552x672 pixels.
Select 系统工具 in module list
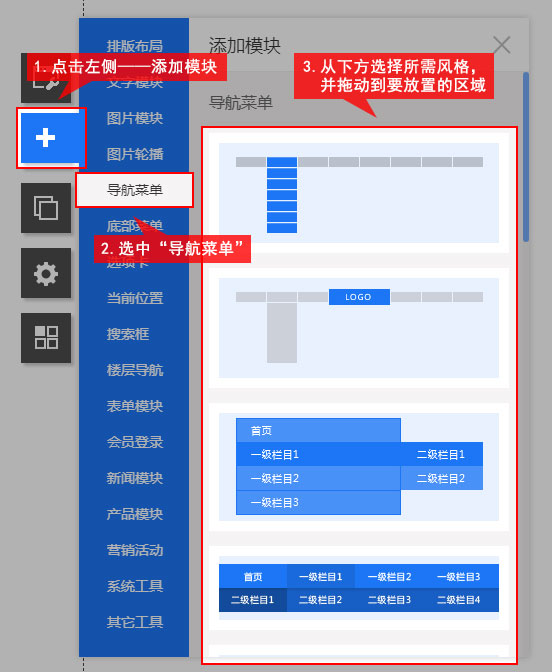(x=135, y=586)
